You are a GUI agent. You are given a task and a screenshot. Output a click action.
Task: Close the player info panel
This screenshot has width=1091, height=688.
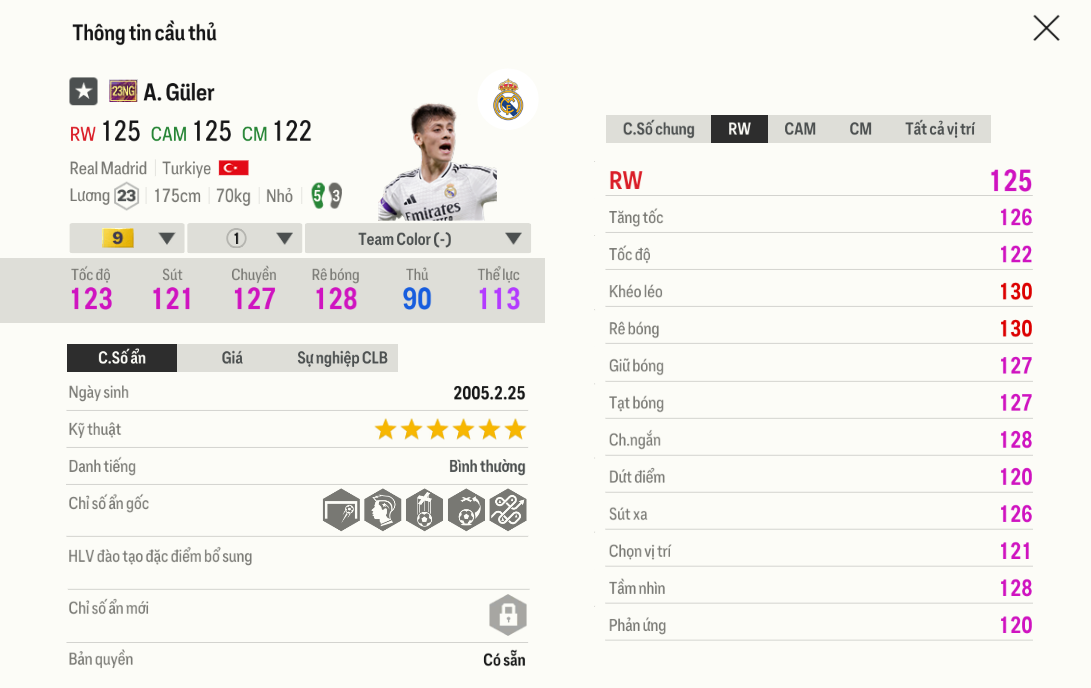pyautogui.click(x=1046, y=29)
